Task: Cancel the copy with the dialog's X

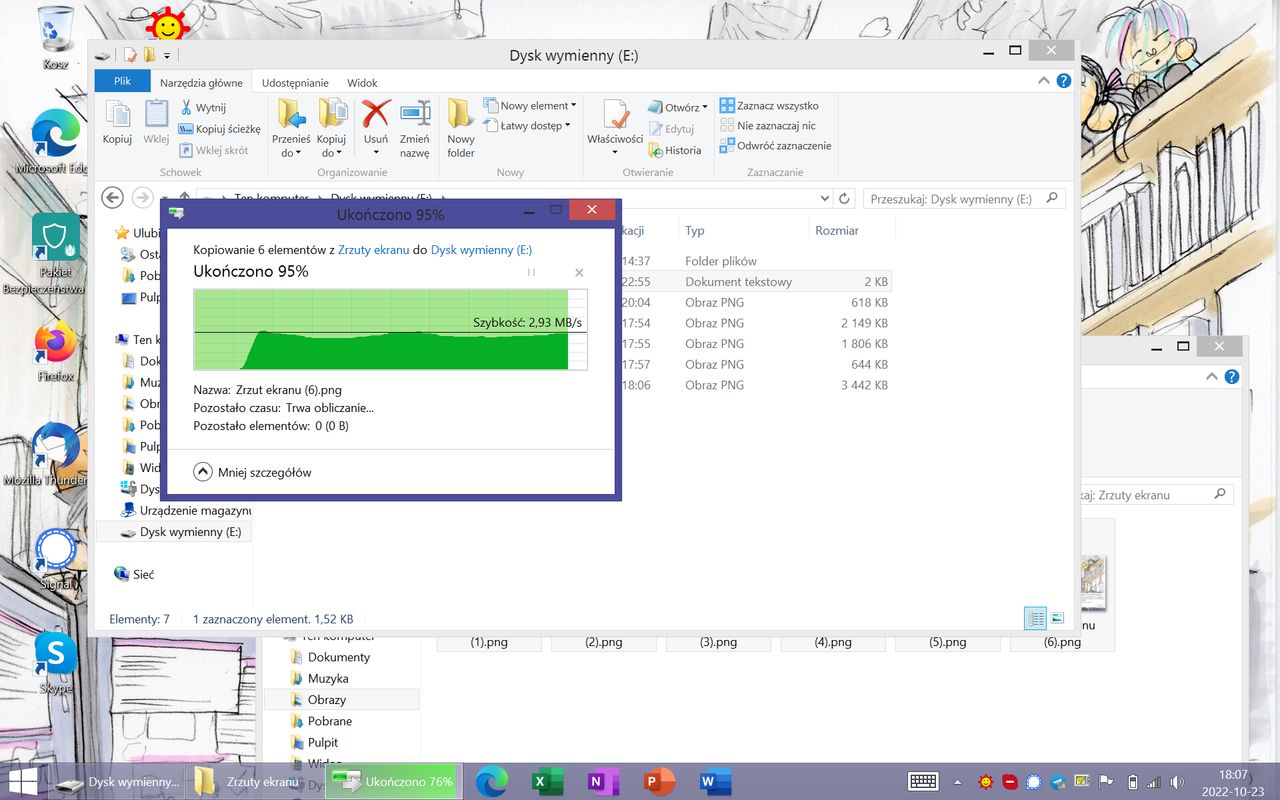Action: pyautogui.click(x=579, y=272)
